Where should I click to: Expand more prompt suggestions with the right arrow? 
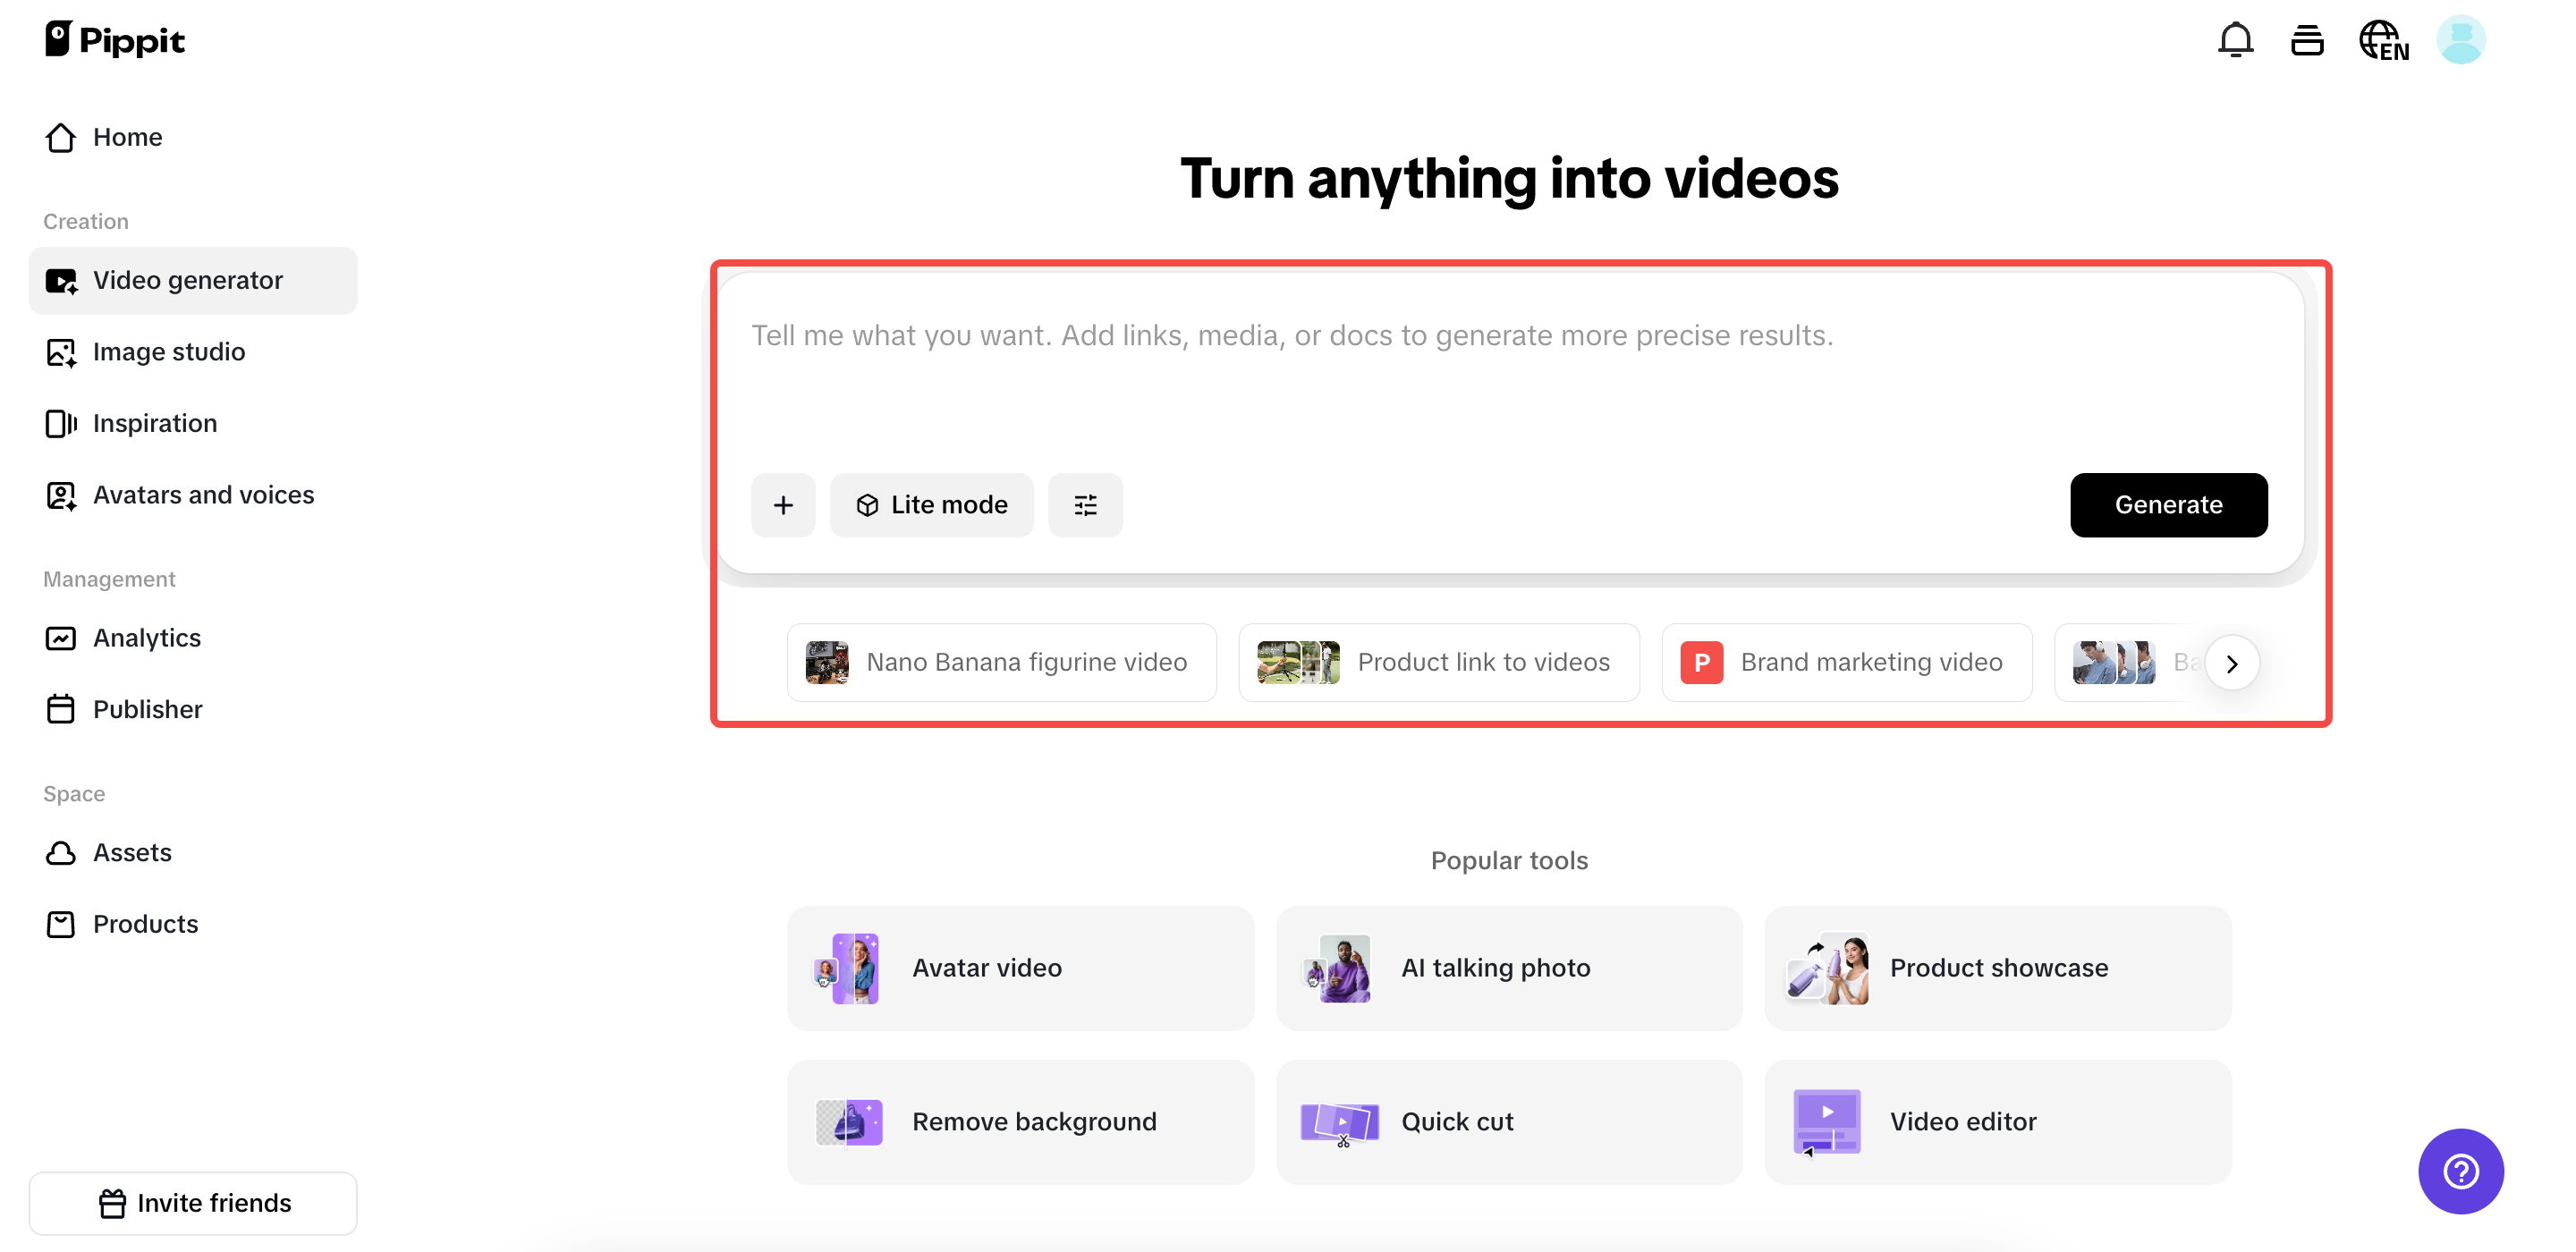(2232, 662)
